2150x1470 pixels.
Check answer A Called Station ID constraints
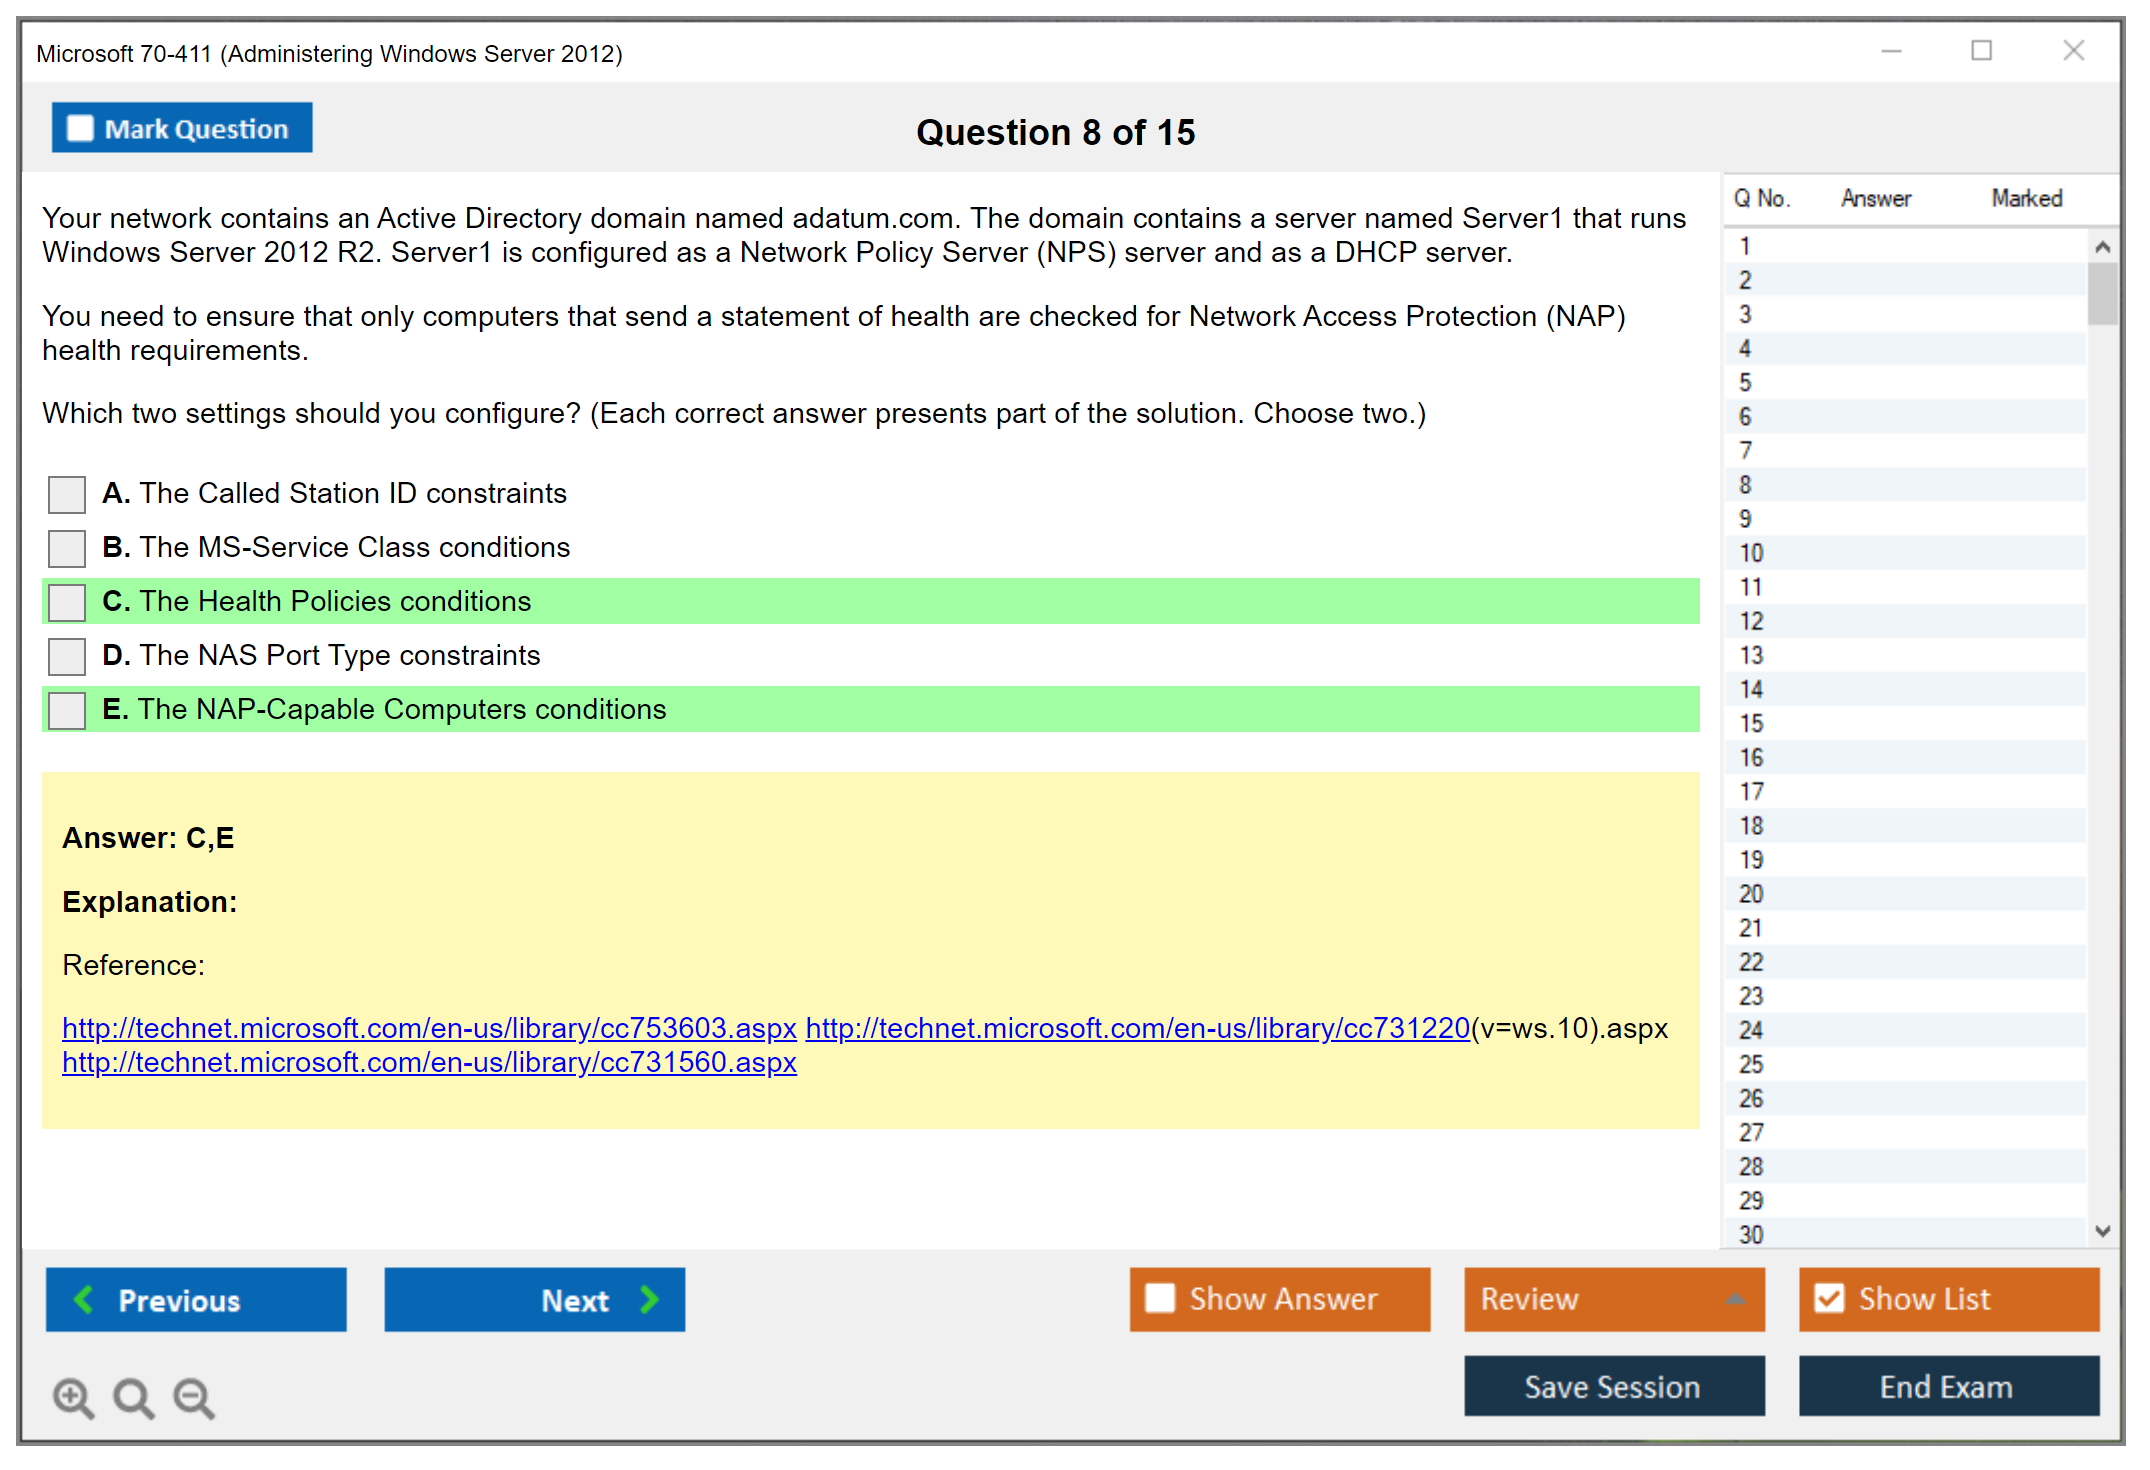point(67,494)
